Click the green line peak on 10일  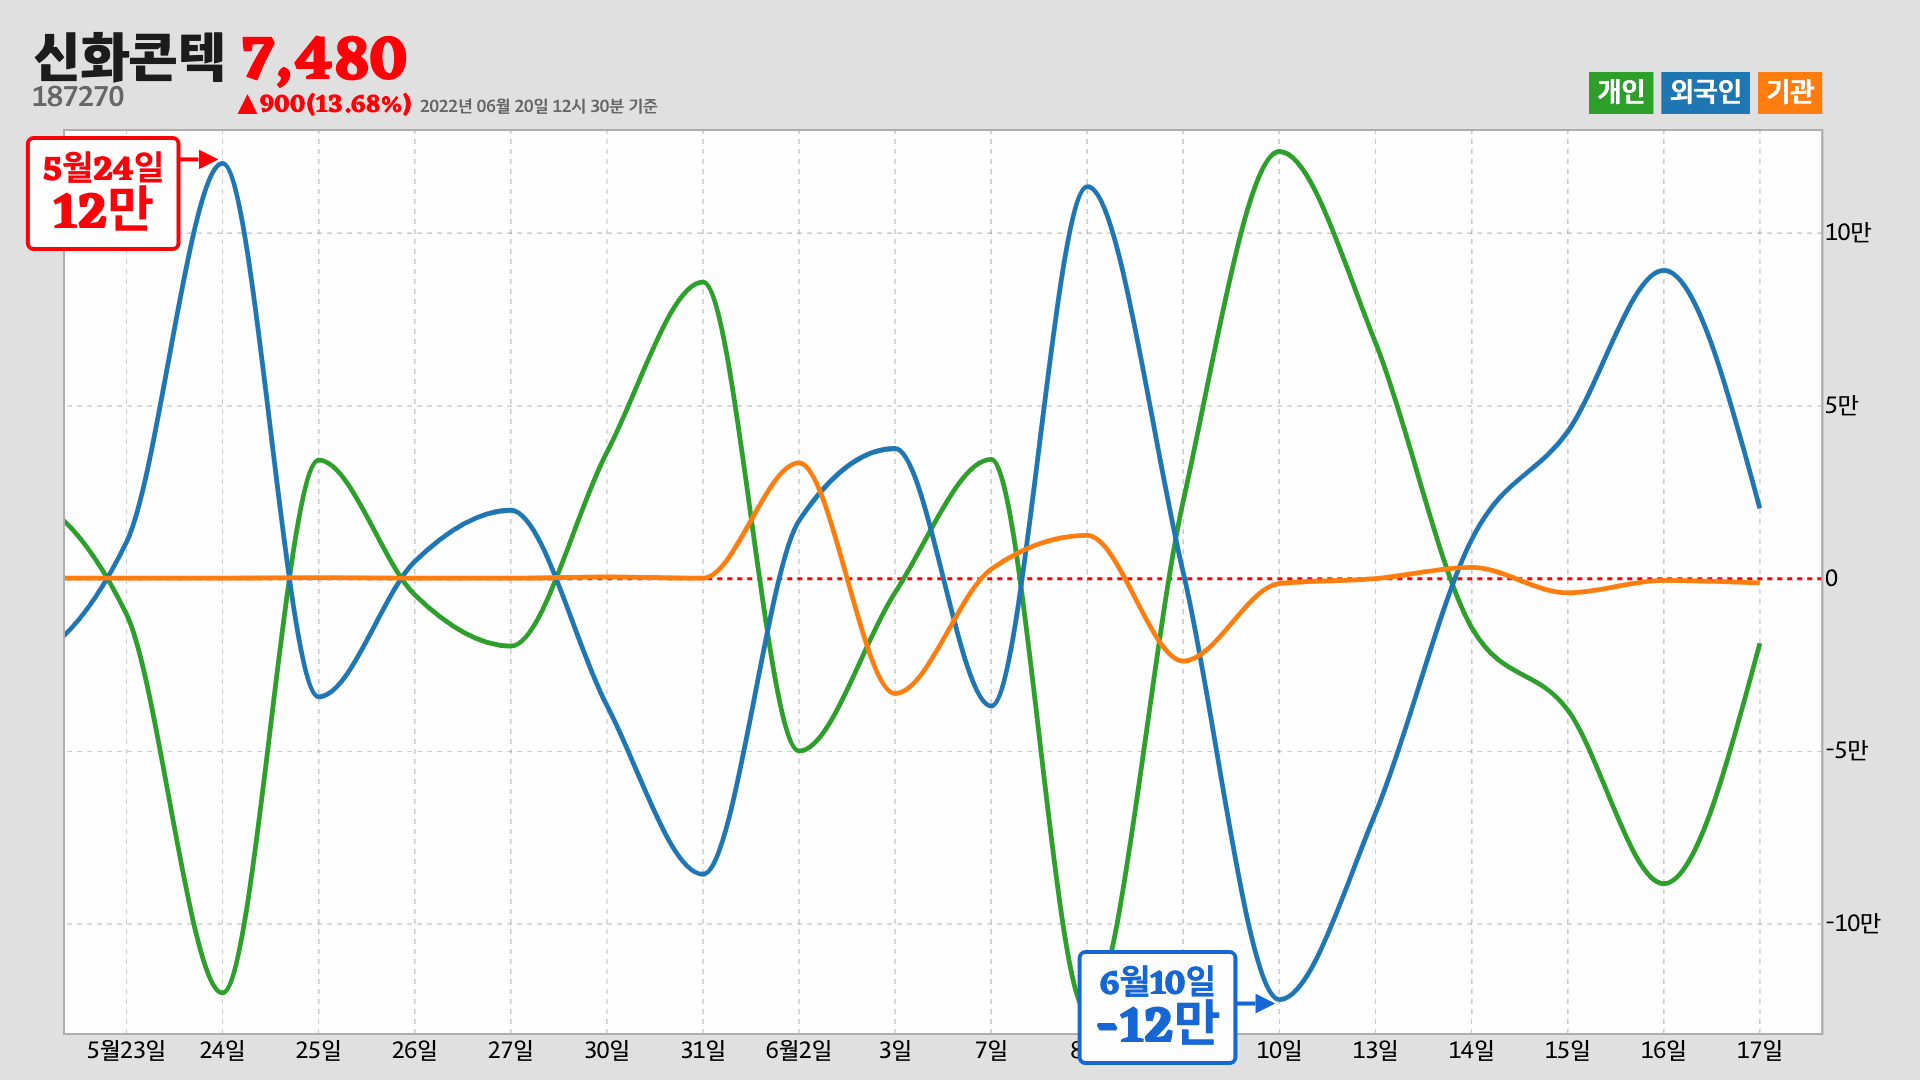(x=1279, y=152)
